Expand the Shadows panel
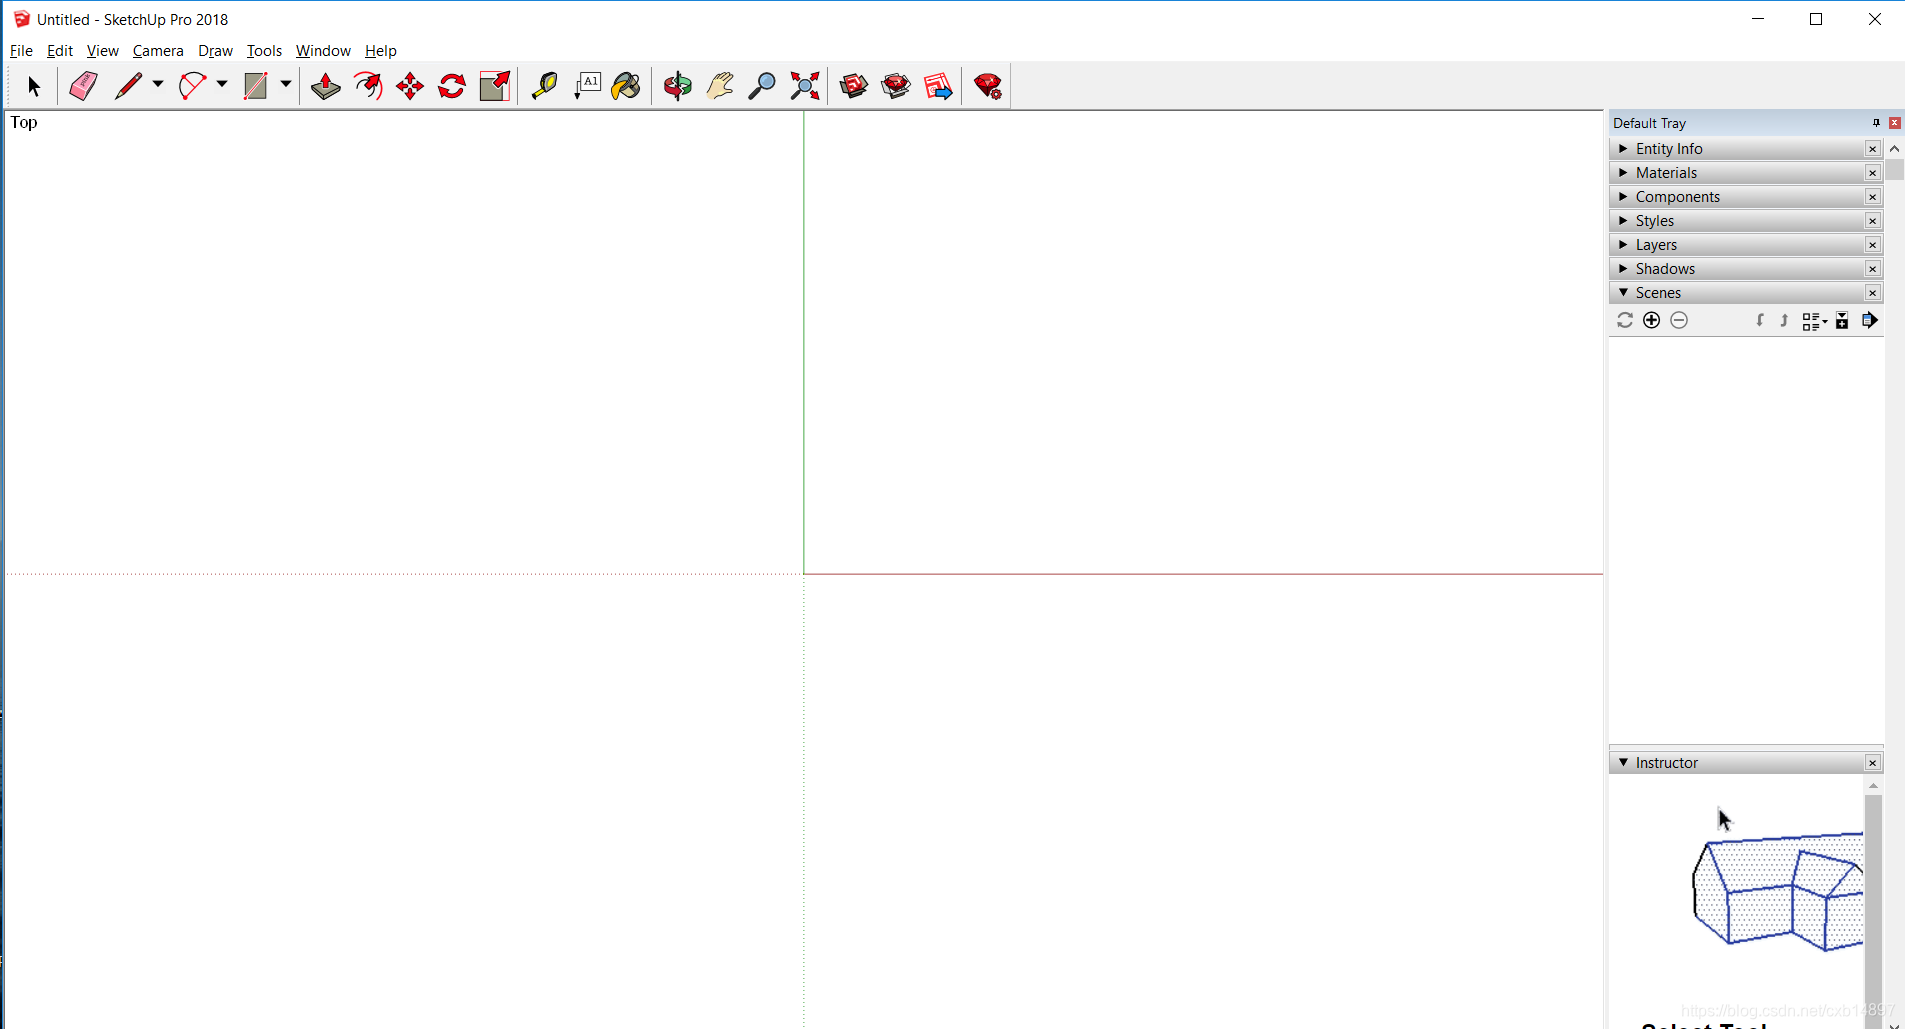1905x1029 pixels. coord(1623,268)
